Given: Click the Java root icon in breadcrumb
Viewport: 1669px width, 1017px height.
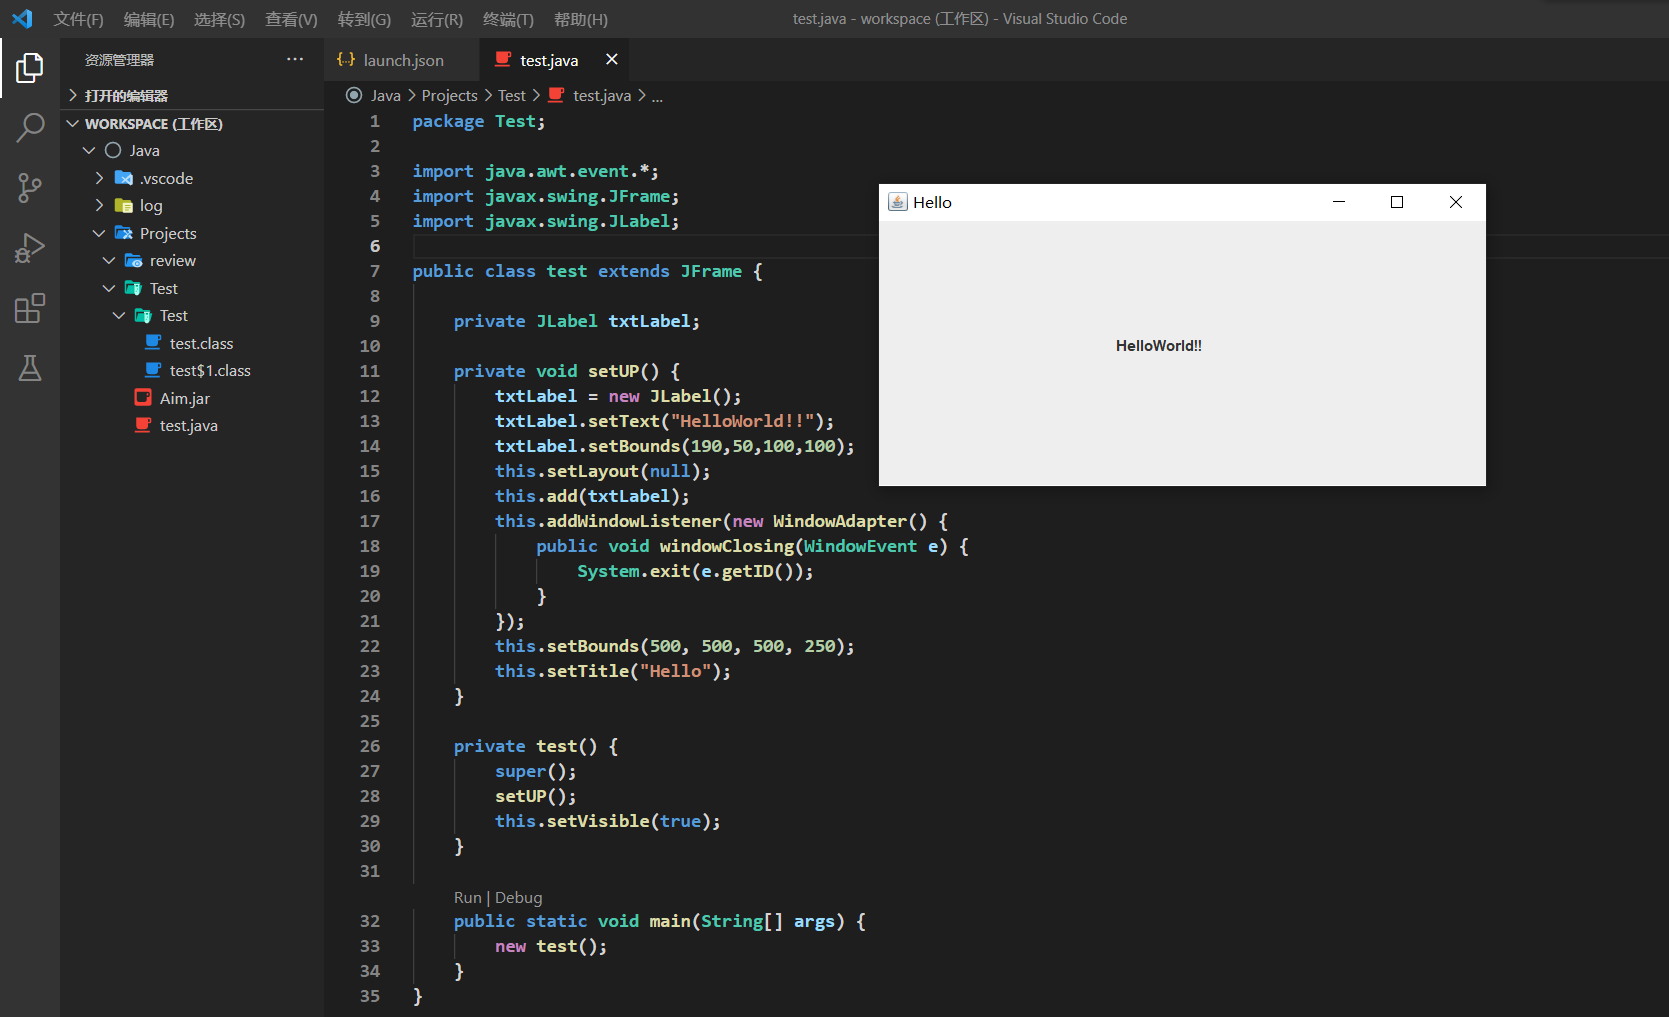Looking at the screenshot, I should pyautogui.click(x=354, y=95).
